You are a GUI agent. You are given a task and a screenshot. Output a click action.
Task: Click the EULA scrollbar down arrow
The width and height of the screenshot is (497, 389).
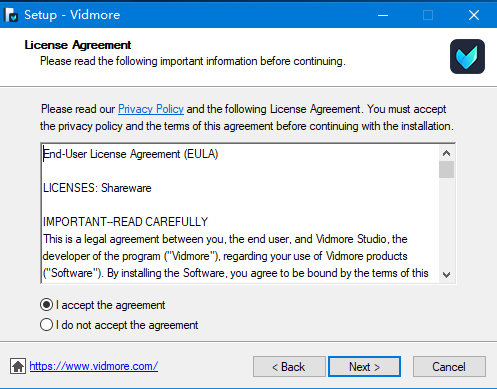click(446, 275)
